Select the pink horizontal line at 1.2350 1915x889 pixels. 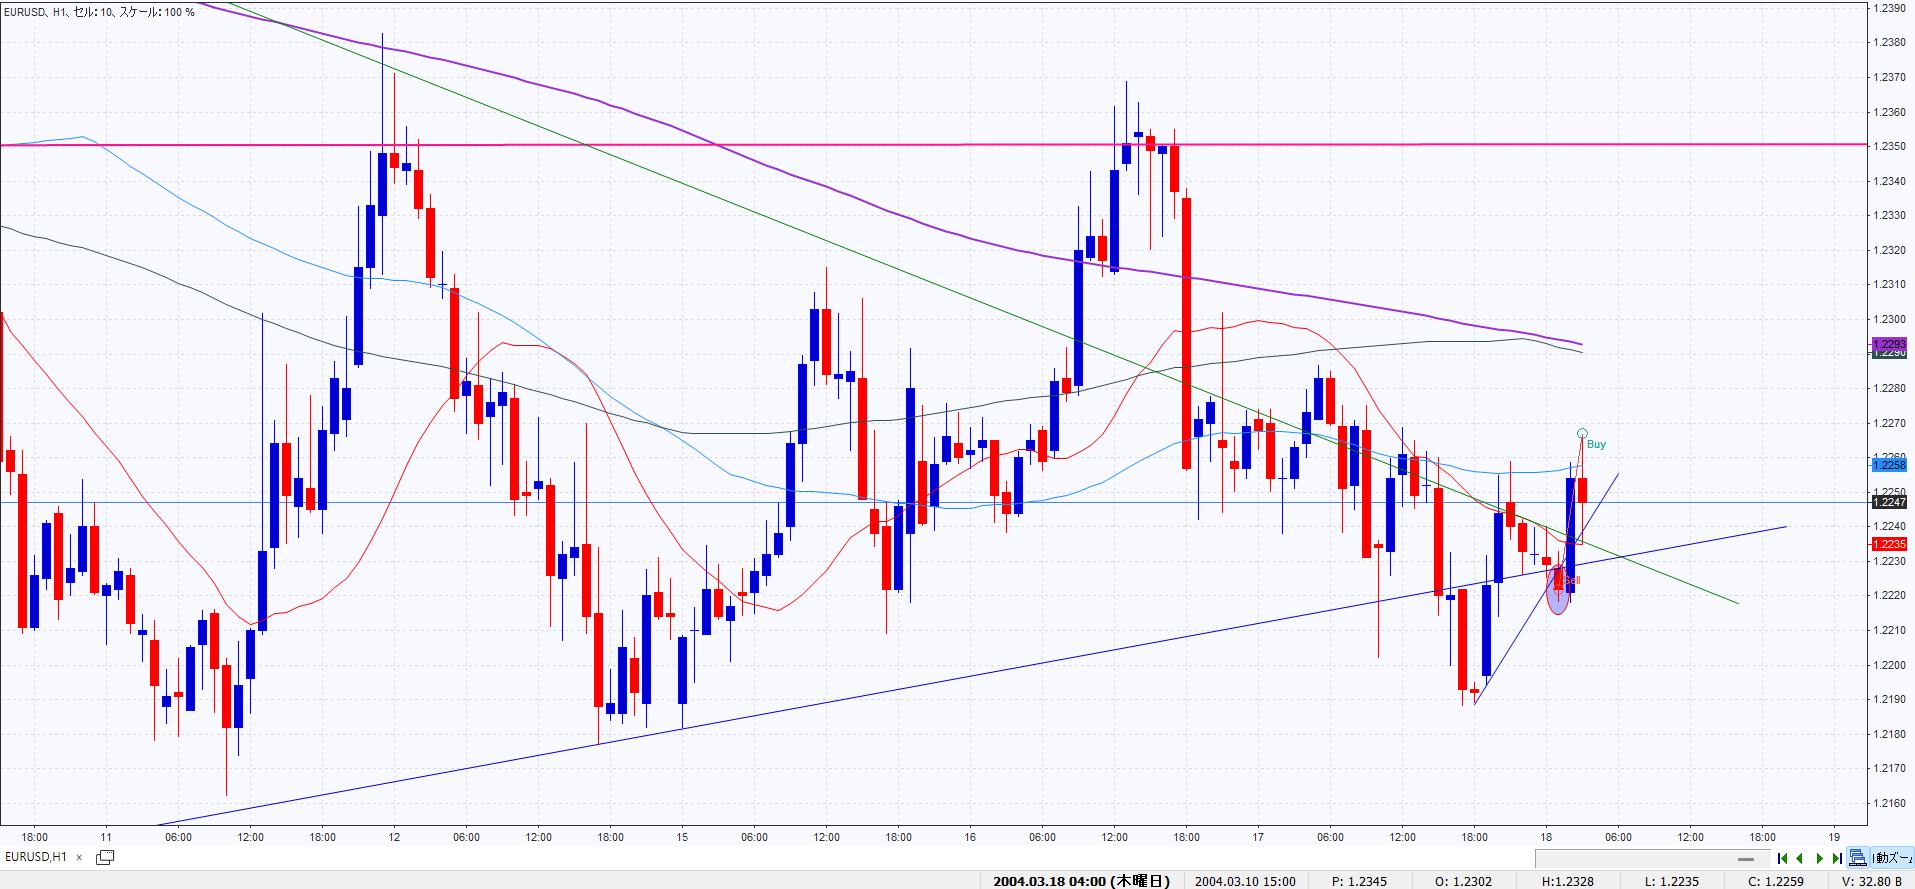700,145
